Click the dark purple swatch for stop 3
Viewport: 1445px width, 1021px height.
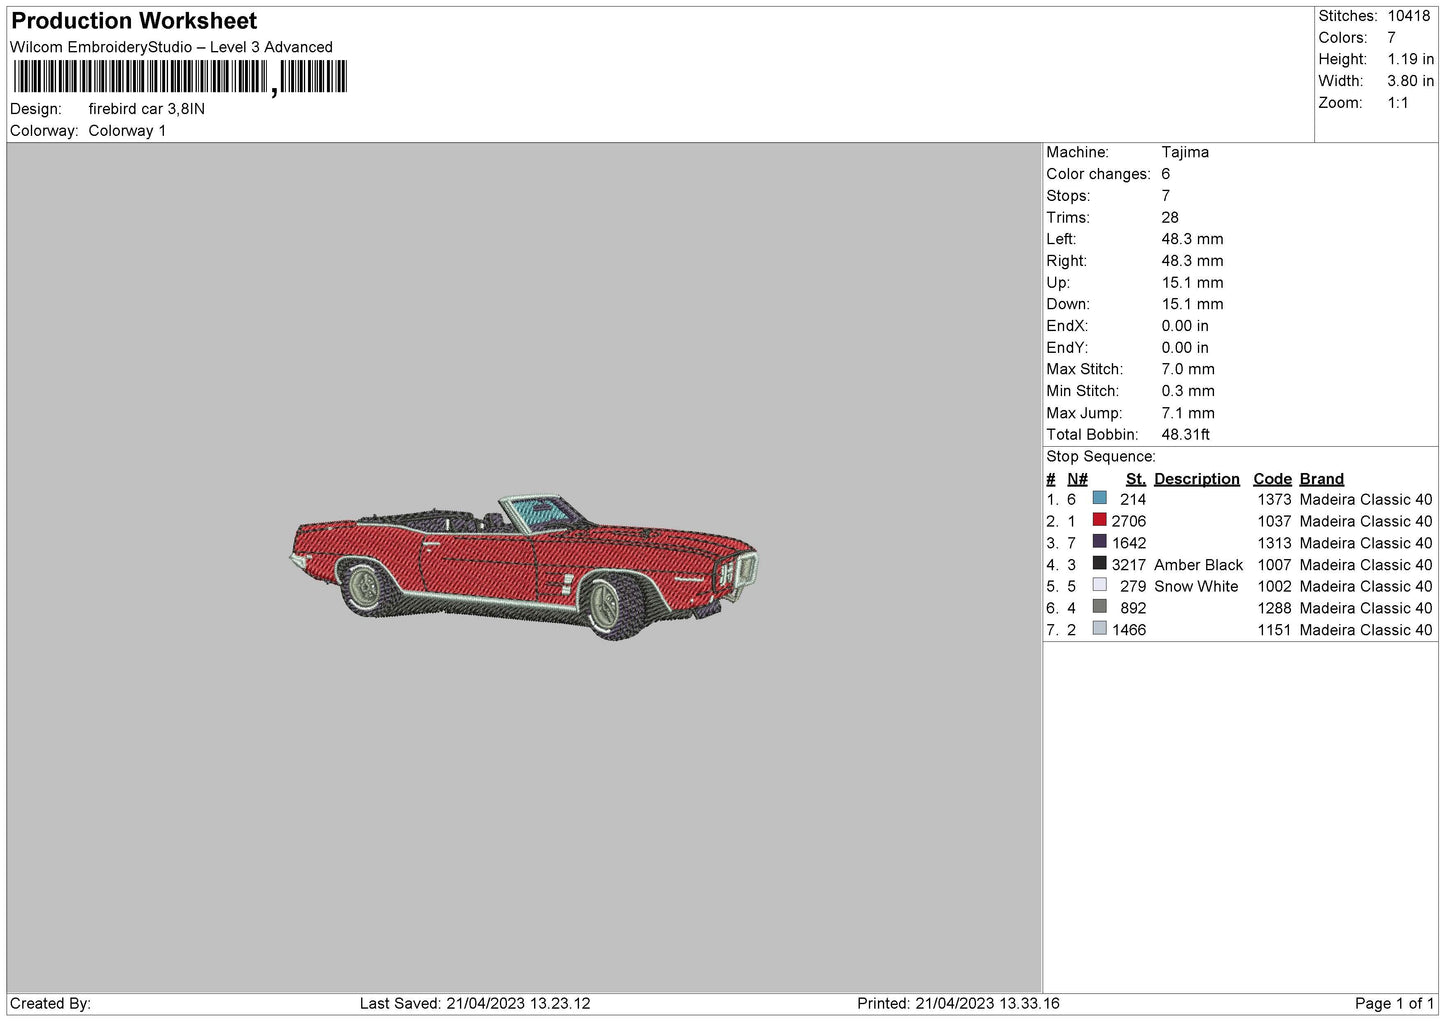(x=1100, y=542)
